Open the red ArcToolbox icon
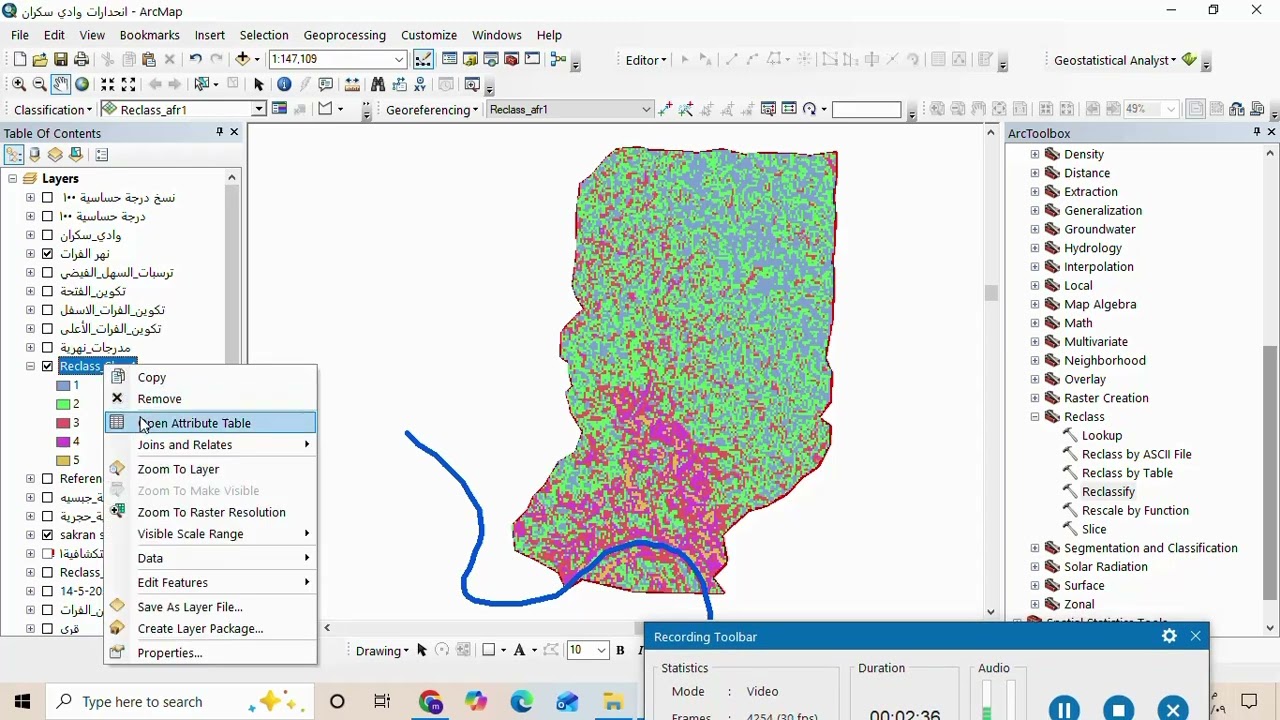This screenshot has height=720, width=1280. (x=511, y=59)
